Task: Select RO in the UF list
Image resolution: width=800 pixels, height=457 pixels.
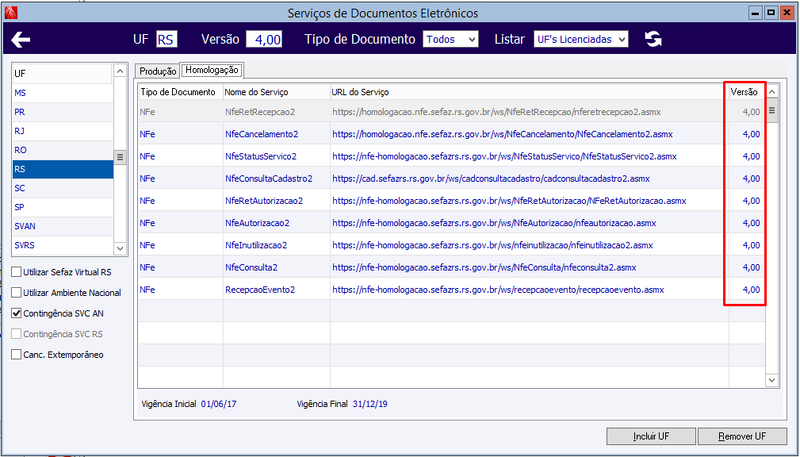Action: (x=62, y=150)
